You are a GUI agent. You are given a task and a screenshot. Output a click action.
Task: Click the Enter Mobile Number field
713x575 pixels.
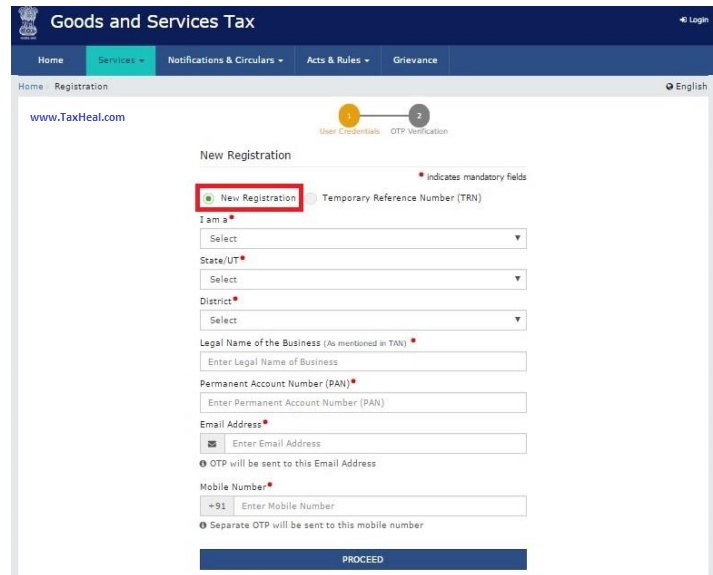click(x=379, y=506)
